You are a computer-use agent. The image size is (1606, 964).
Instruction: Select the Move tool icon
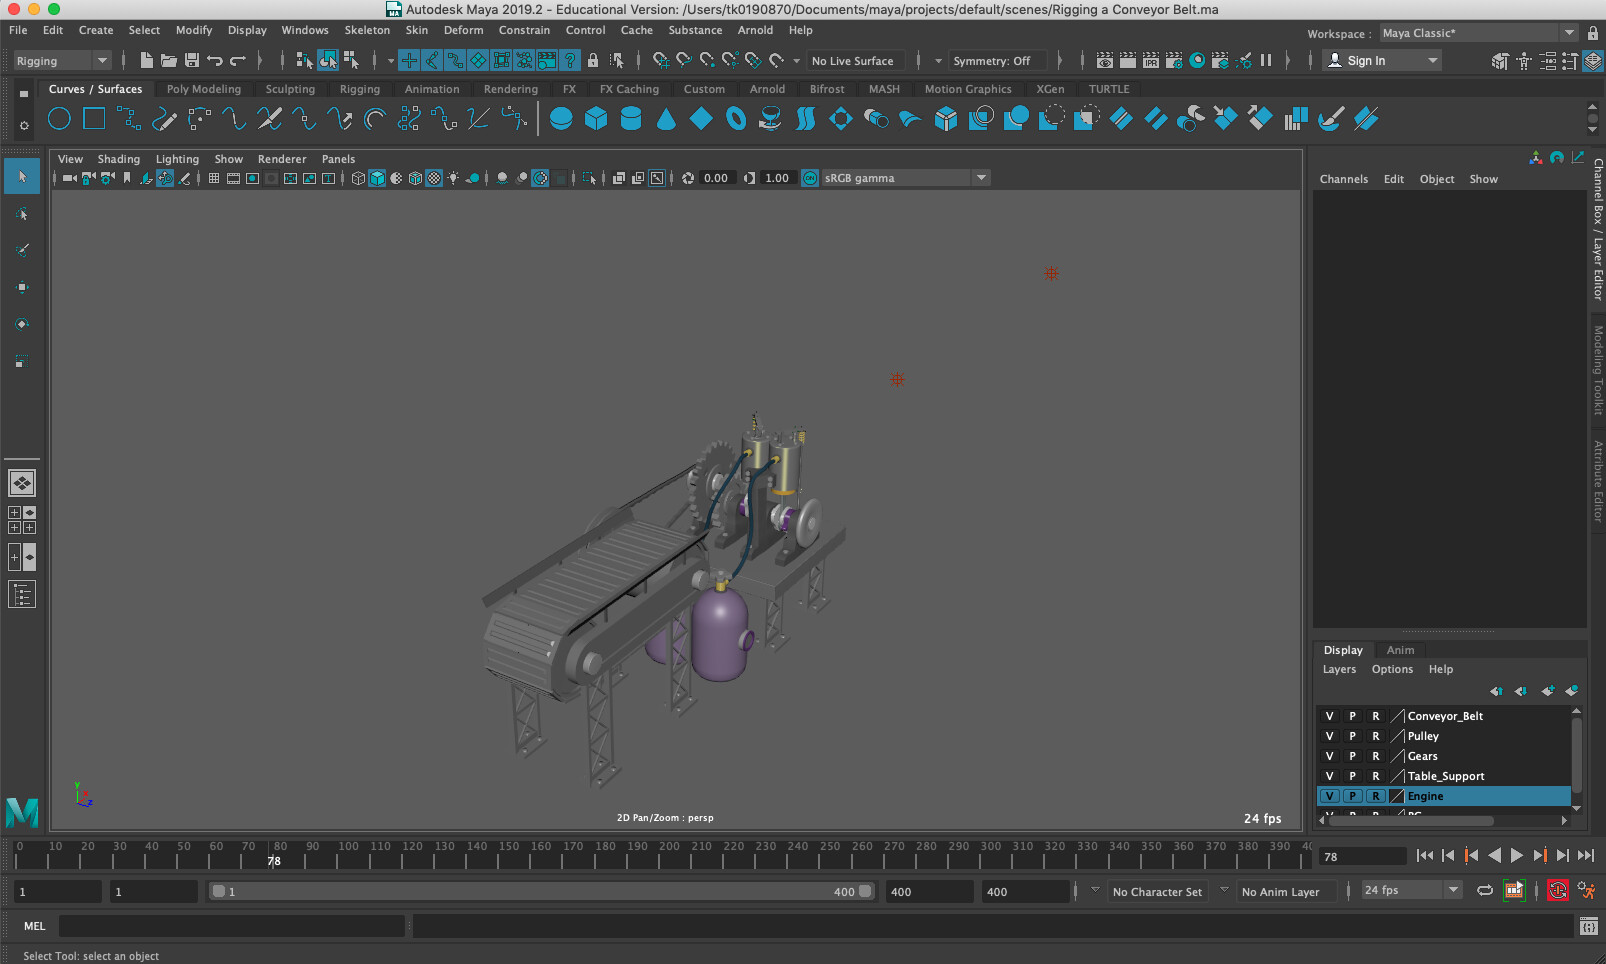[22, 288]
